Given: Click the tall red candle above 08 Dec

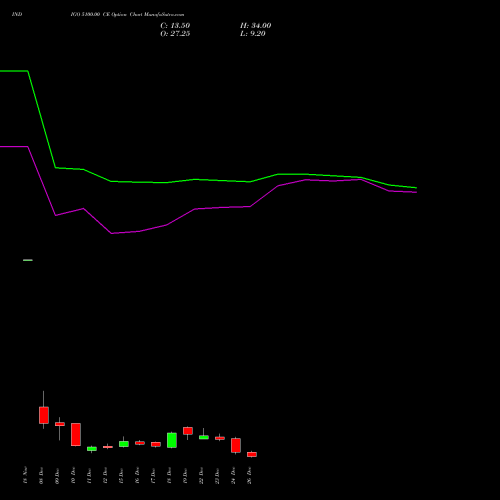Looking at the screenshot, I should click(44, 415).
